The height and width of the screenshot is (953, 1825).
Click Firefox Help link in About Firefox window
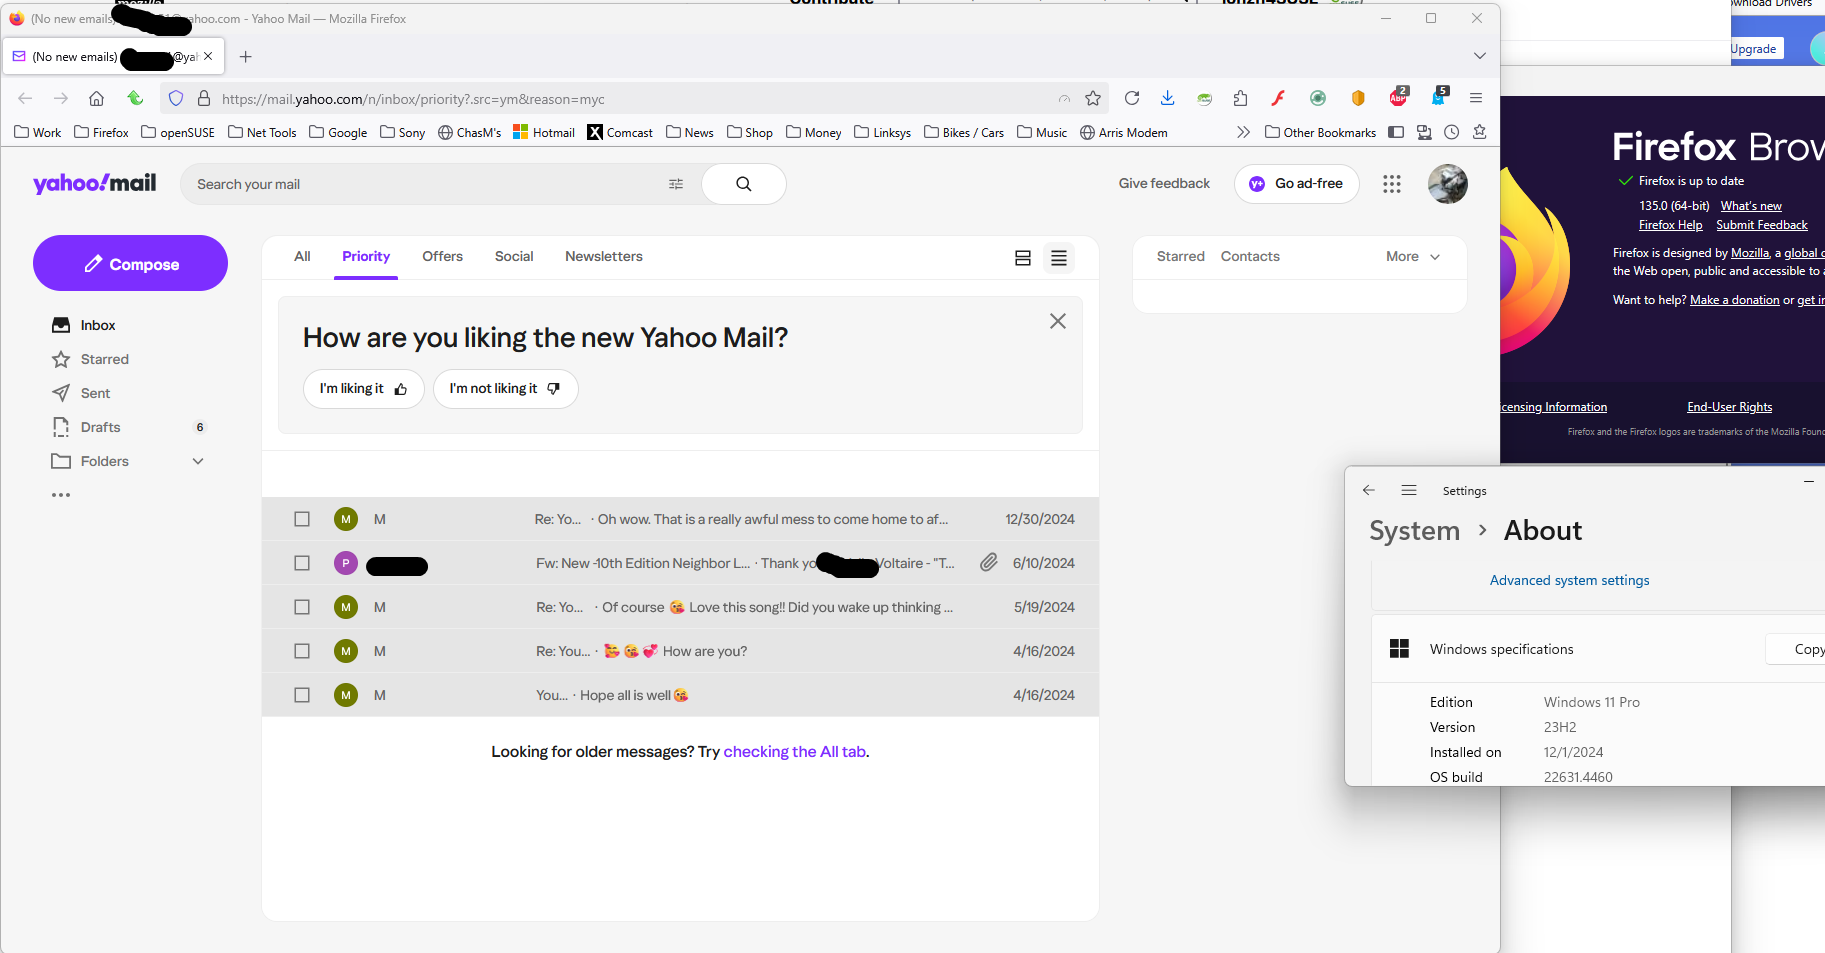pyautogui.click(x=1670, y=225)
